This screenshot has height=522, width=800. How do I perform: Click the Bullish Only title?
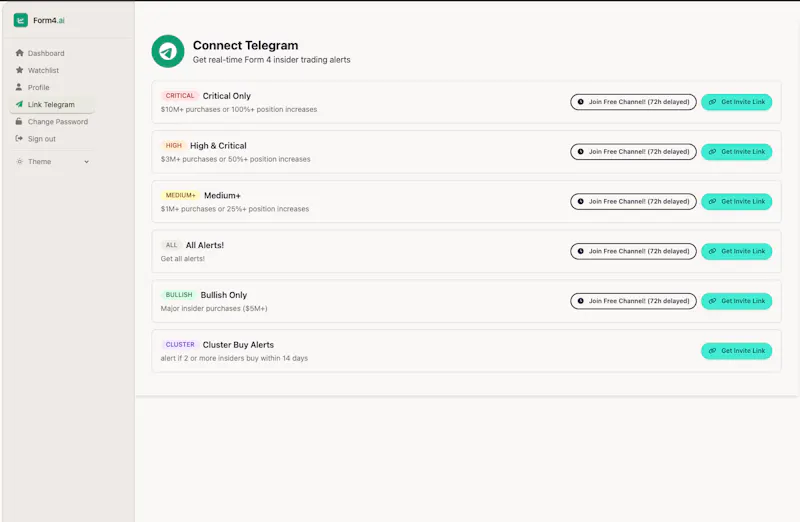(x=223, y=295)
